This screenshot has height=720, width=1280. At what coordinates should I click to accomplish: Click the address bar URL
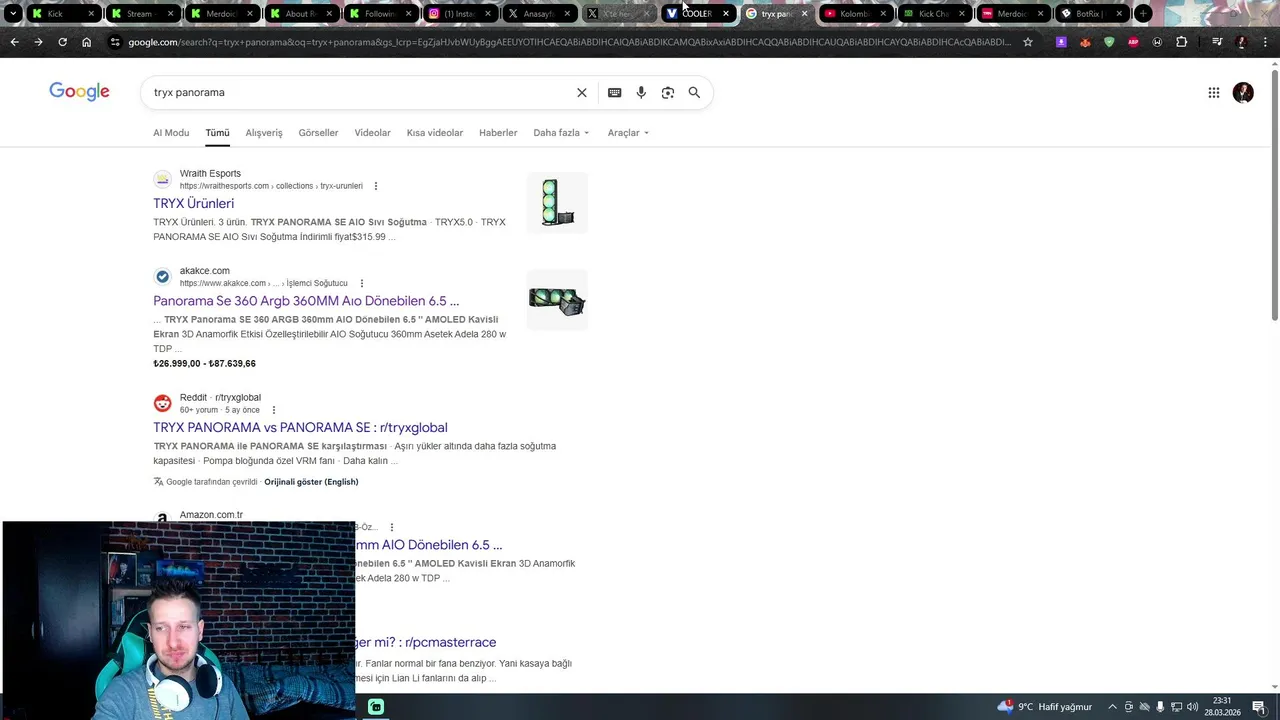click(x=569, y=42)
